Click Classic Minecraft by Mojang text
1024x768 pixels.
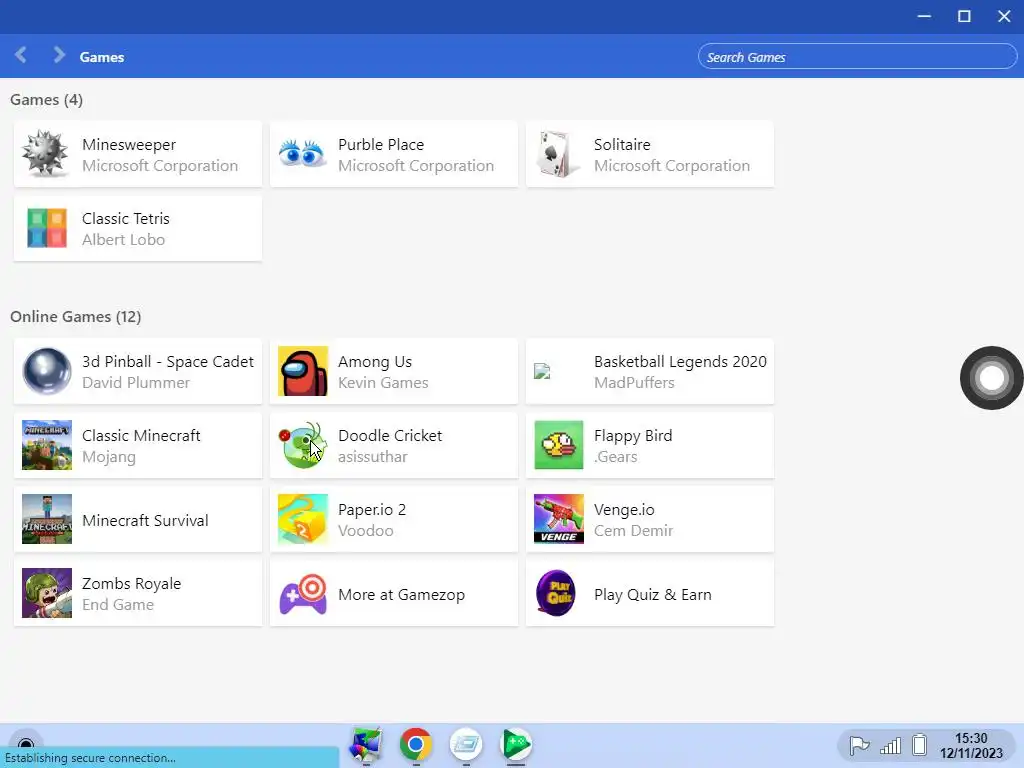click(x=141, y=446)
